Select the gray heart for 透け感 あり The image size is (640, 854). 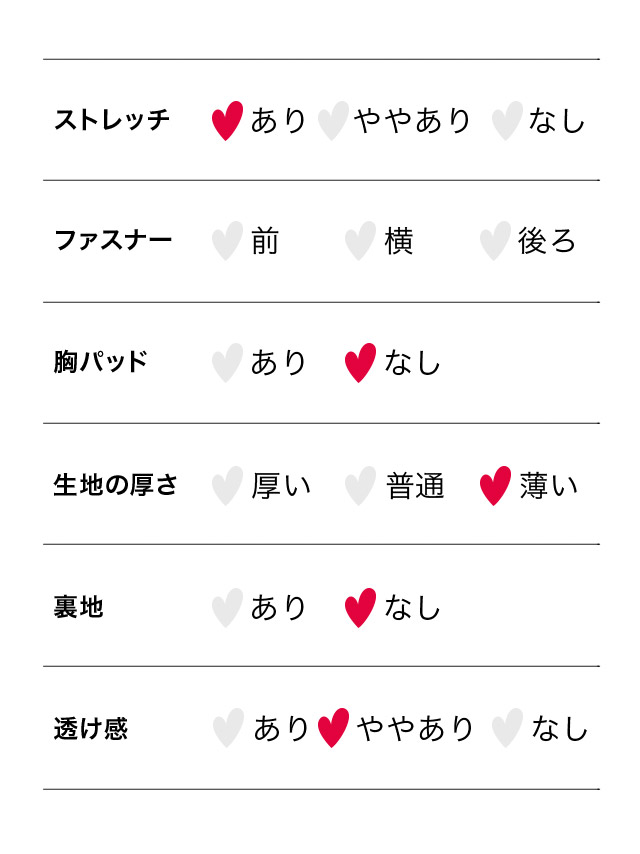[228, 728]
